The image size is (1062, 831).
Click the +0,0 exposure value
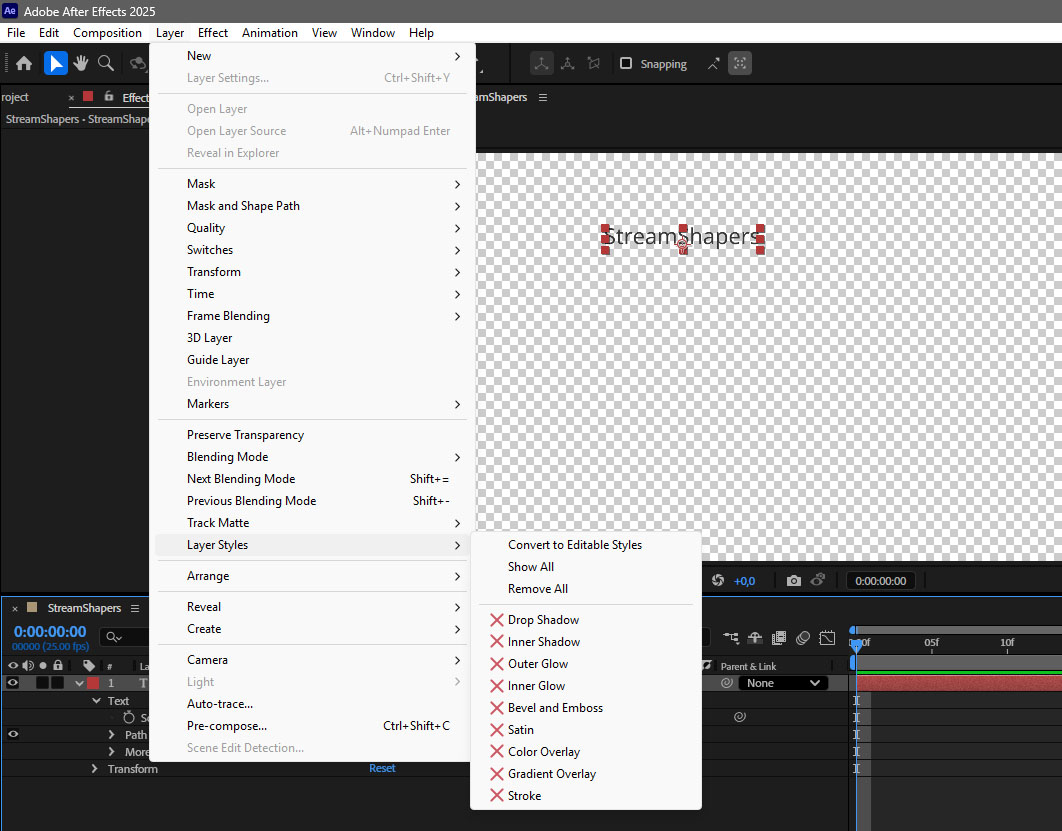(x=744, y=581)
